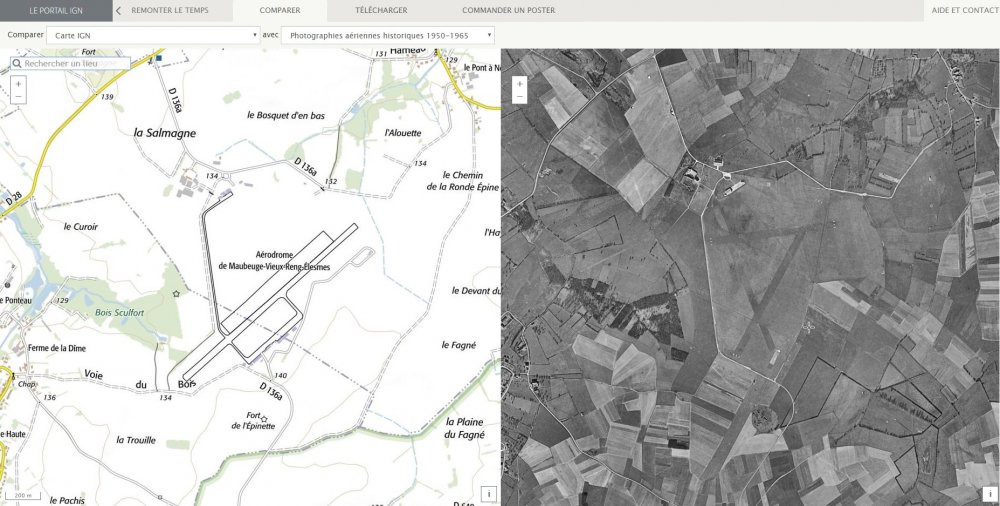Open the Photographies aériennes historiques dropdown
This screenshot has width=1000, height=506.
coord(388,35)
